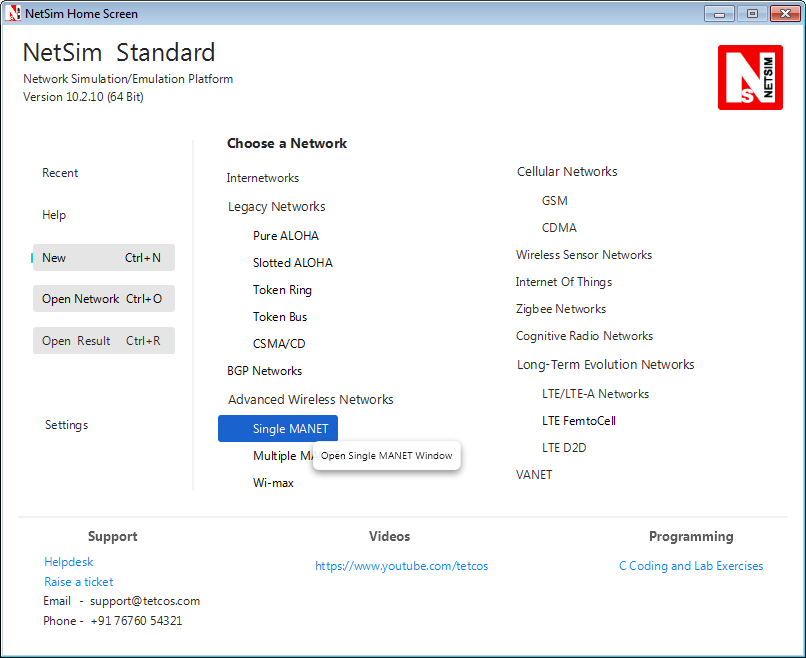Choose GSM network
Image resolution: width=806 pixels, height=658 pixels.
click(x=555, y=200)
